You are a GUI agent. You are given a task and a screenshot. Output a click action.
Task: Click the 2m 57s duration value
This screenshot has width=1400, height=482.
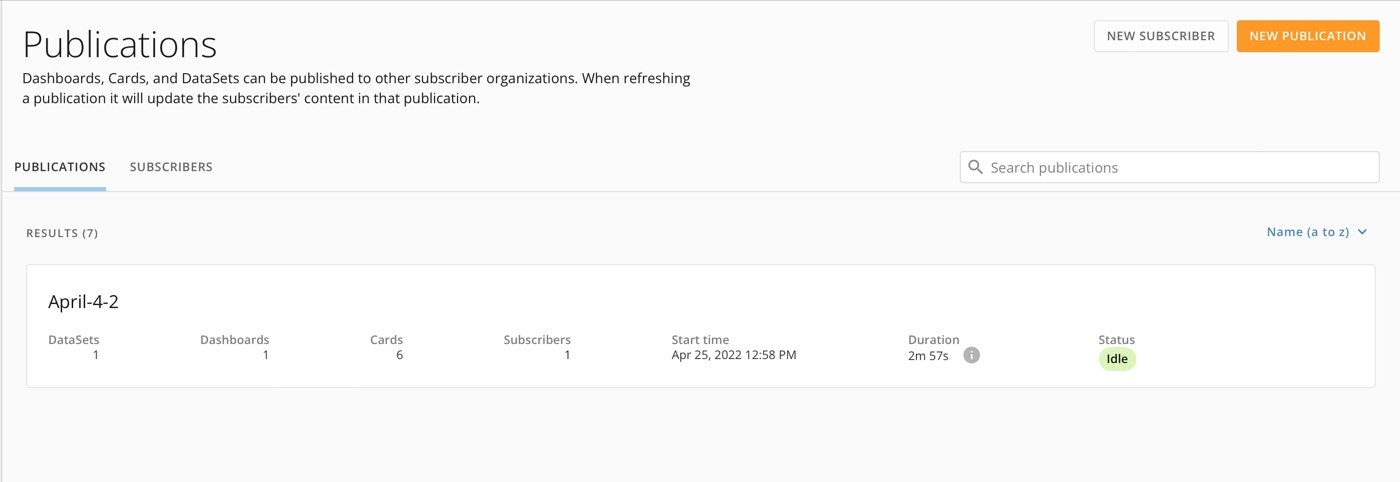[928, 355]
